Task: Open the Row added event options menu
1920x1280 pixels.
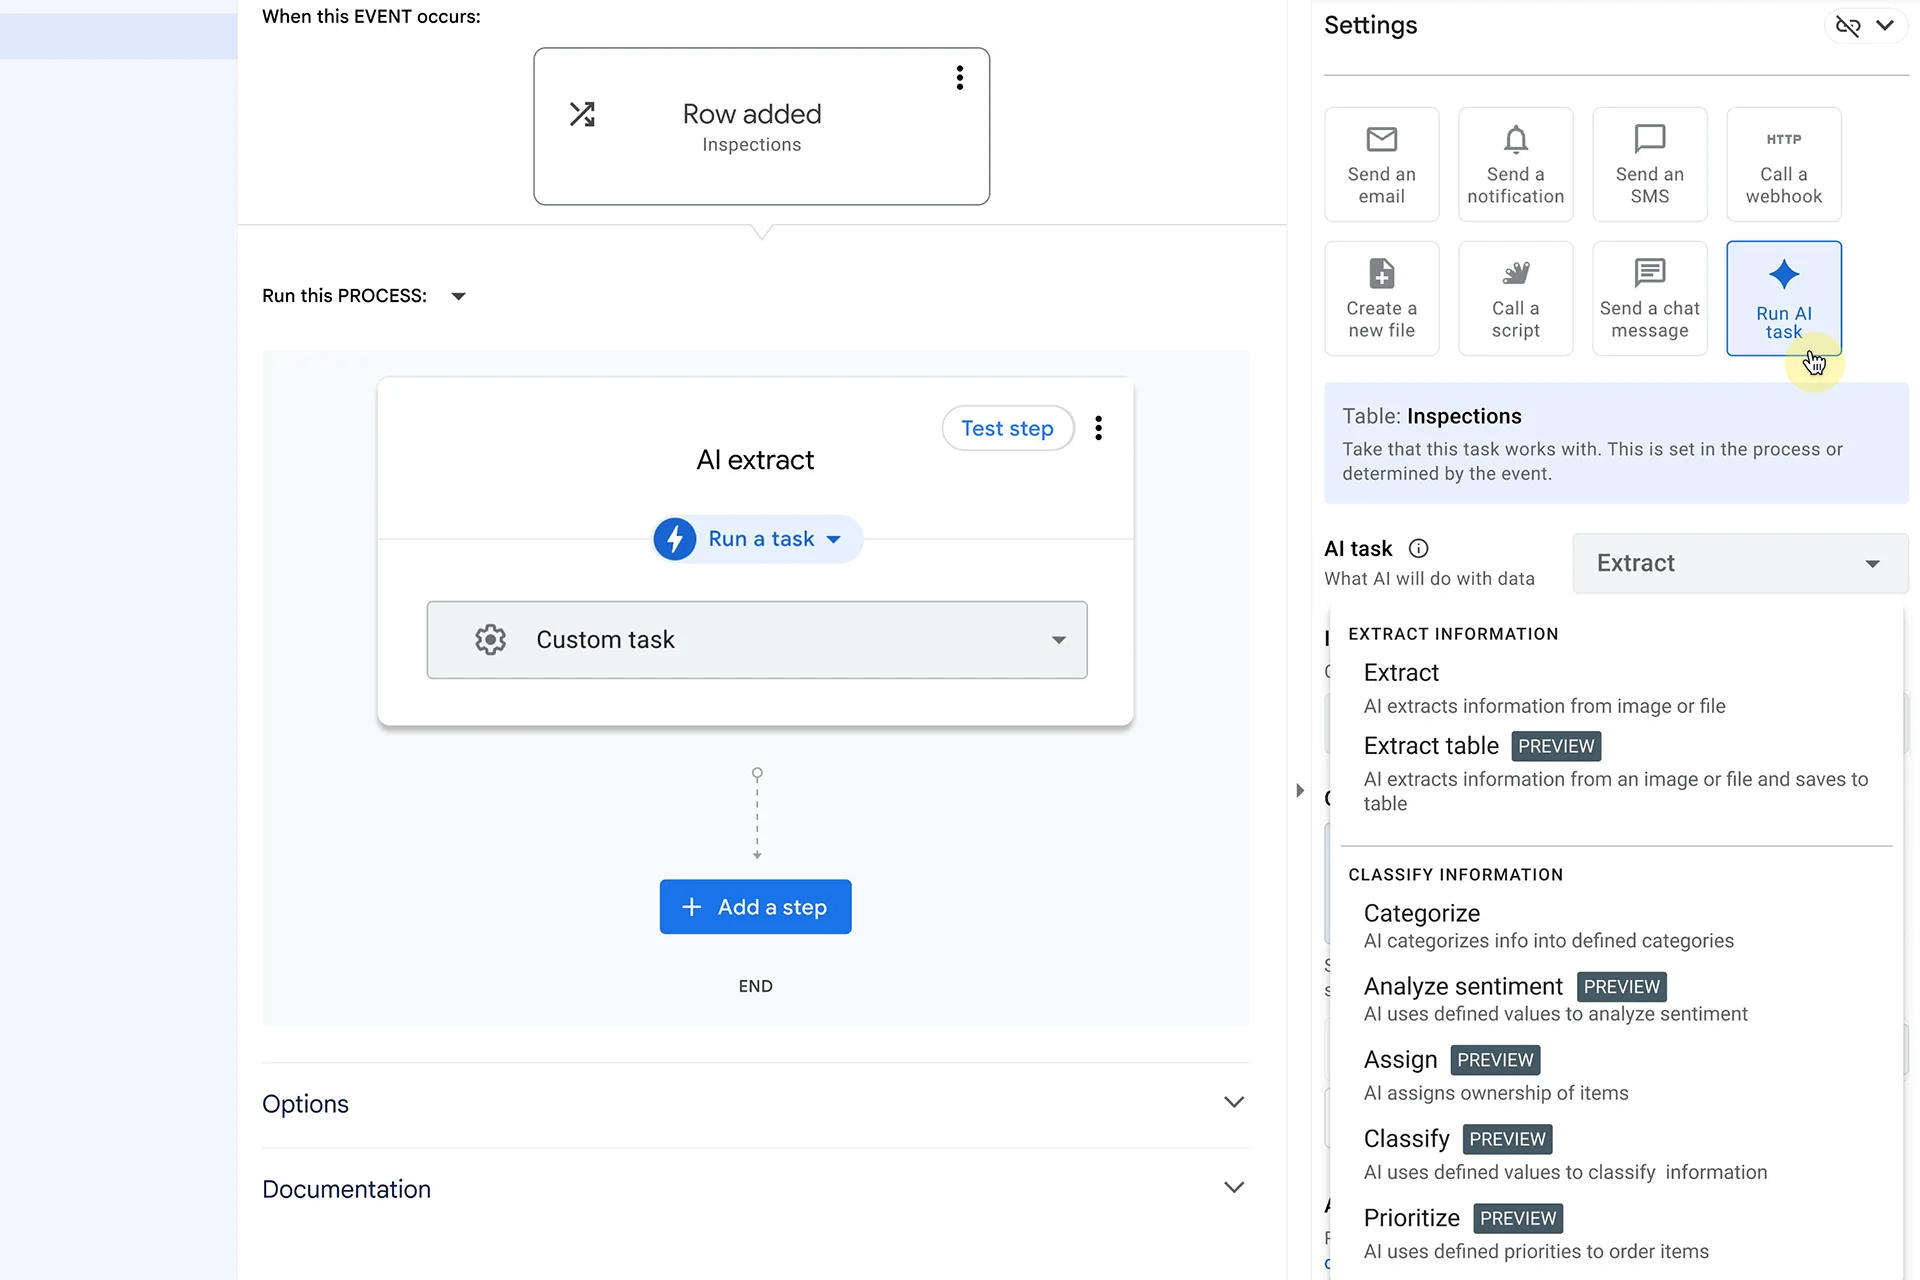Action: 959,78
